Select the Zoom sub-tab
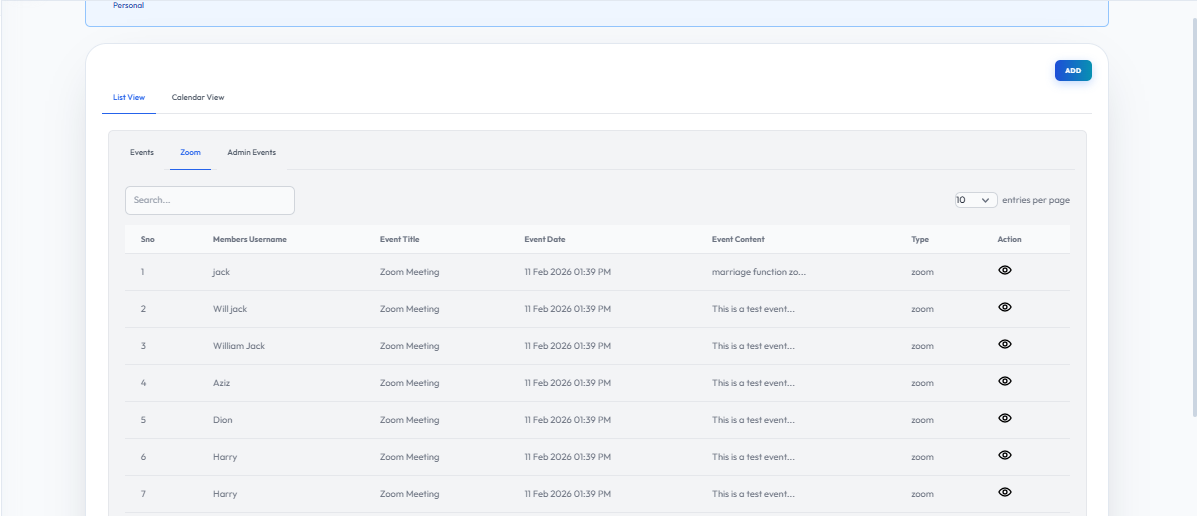The image size is (1197, 516). [x=190, y=153]
